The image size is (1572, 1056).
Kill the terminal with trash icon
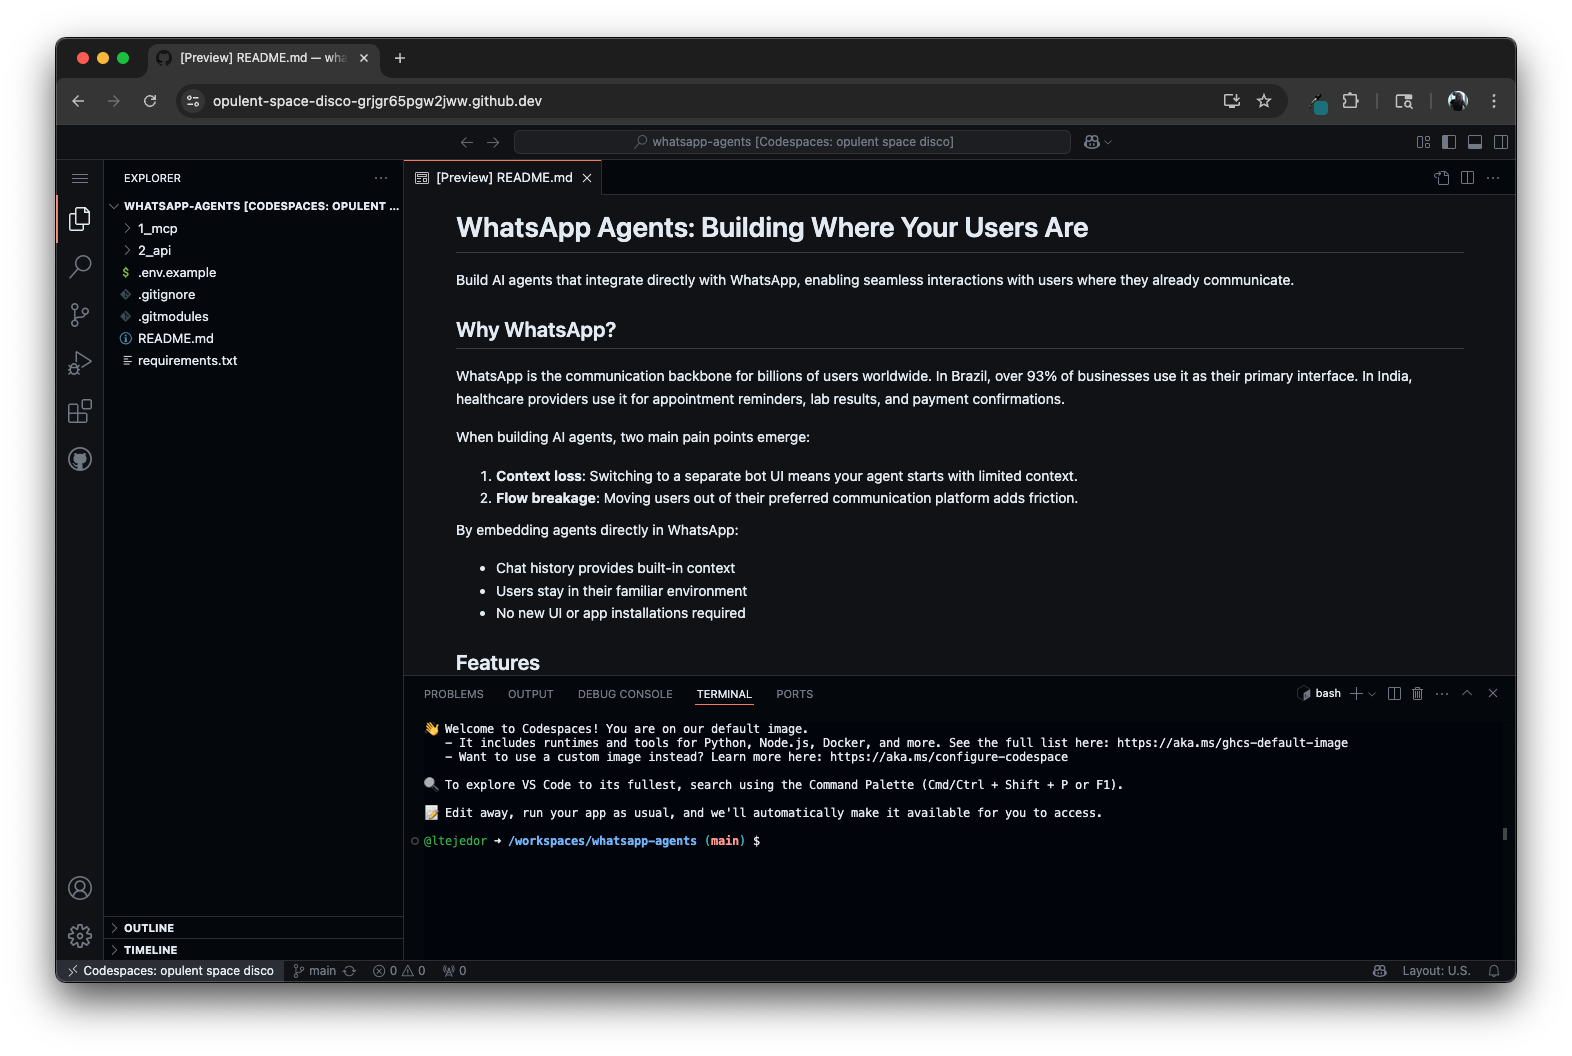pos(1417,694)
